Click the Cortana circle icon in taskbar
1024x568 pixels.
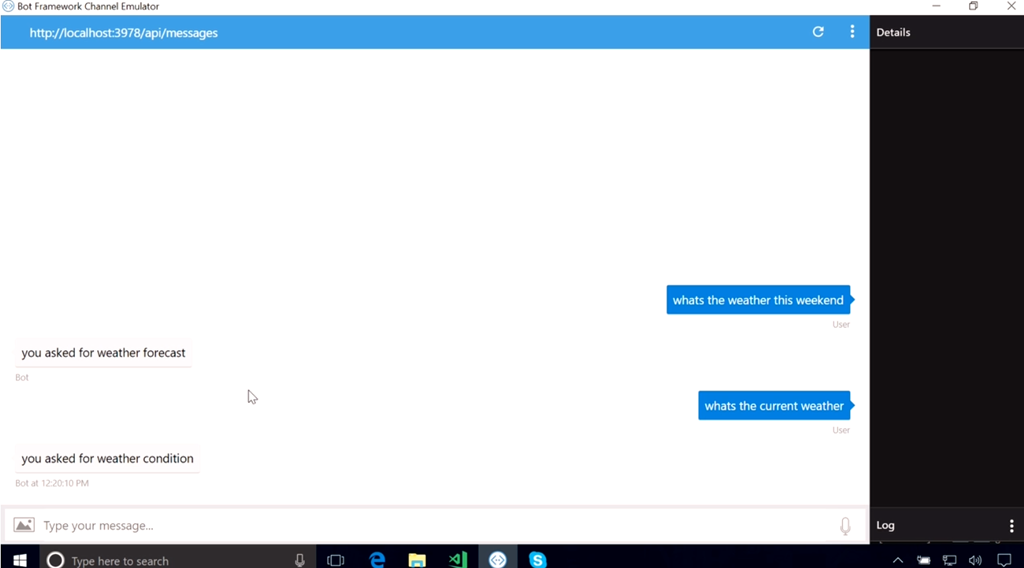pyautogui.click(x=56, y=560)
